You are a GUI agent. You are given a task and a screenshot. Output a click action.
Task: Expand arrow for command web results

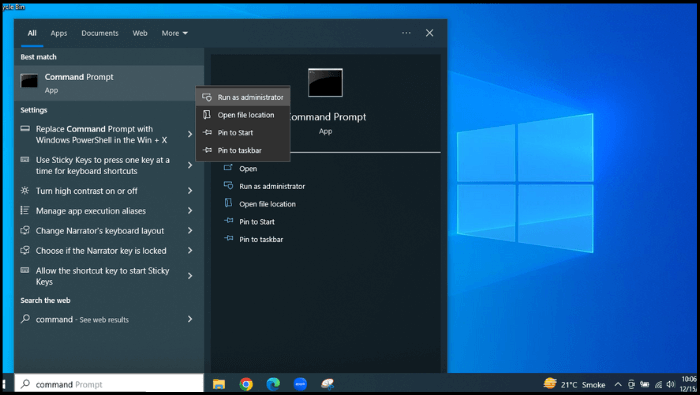coord(190,319)
